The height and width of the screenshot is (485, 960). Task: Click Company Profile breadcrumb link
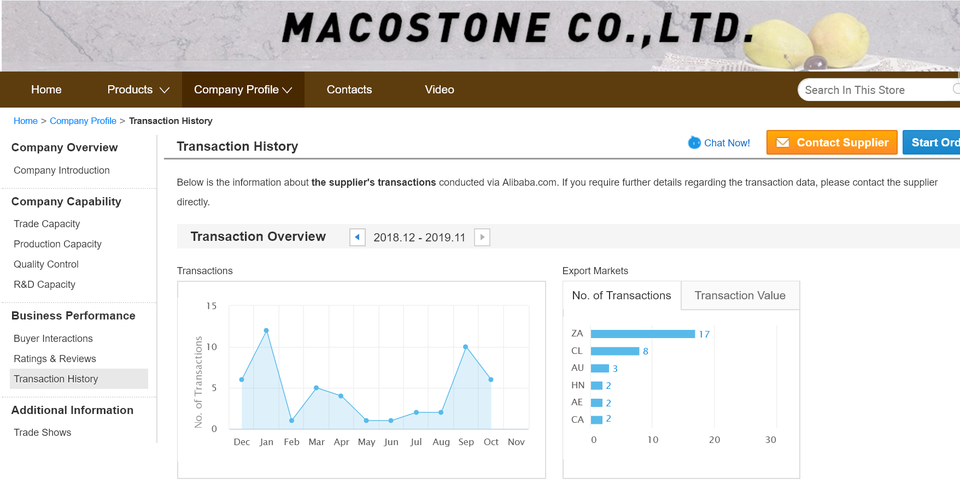click(83, 121)
